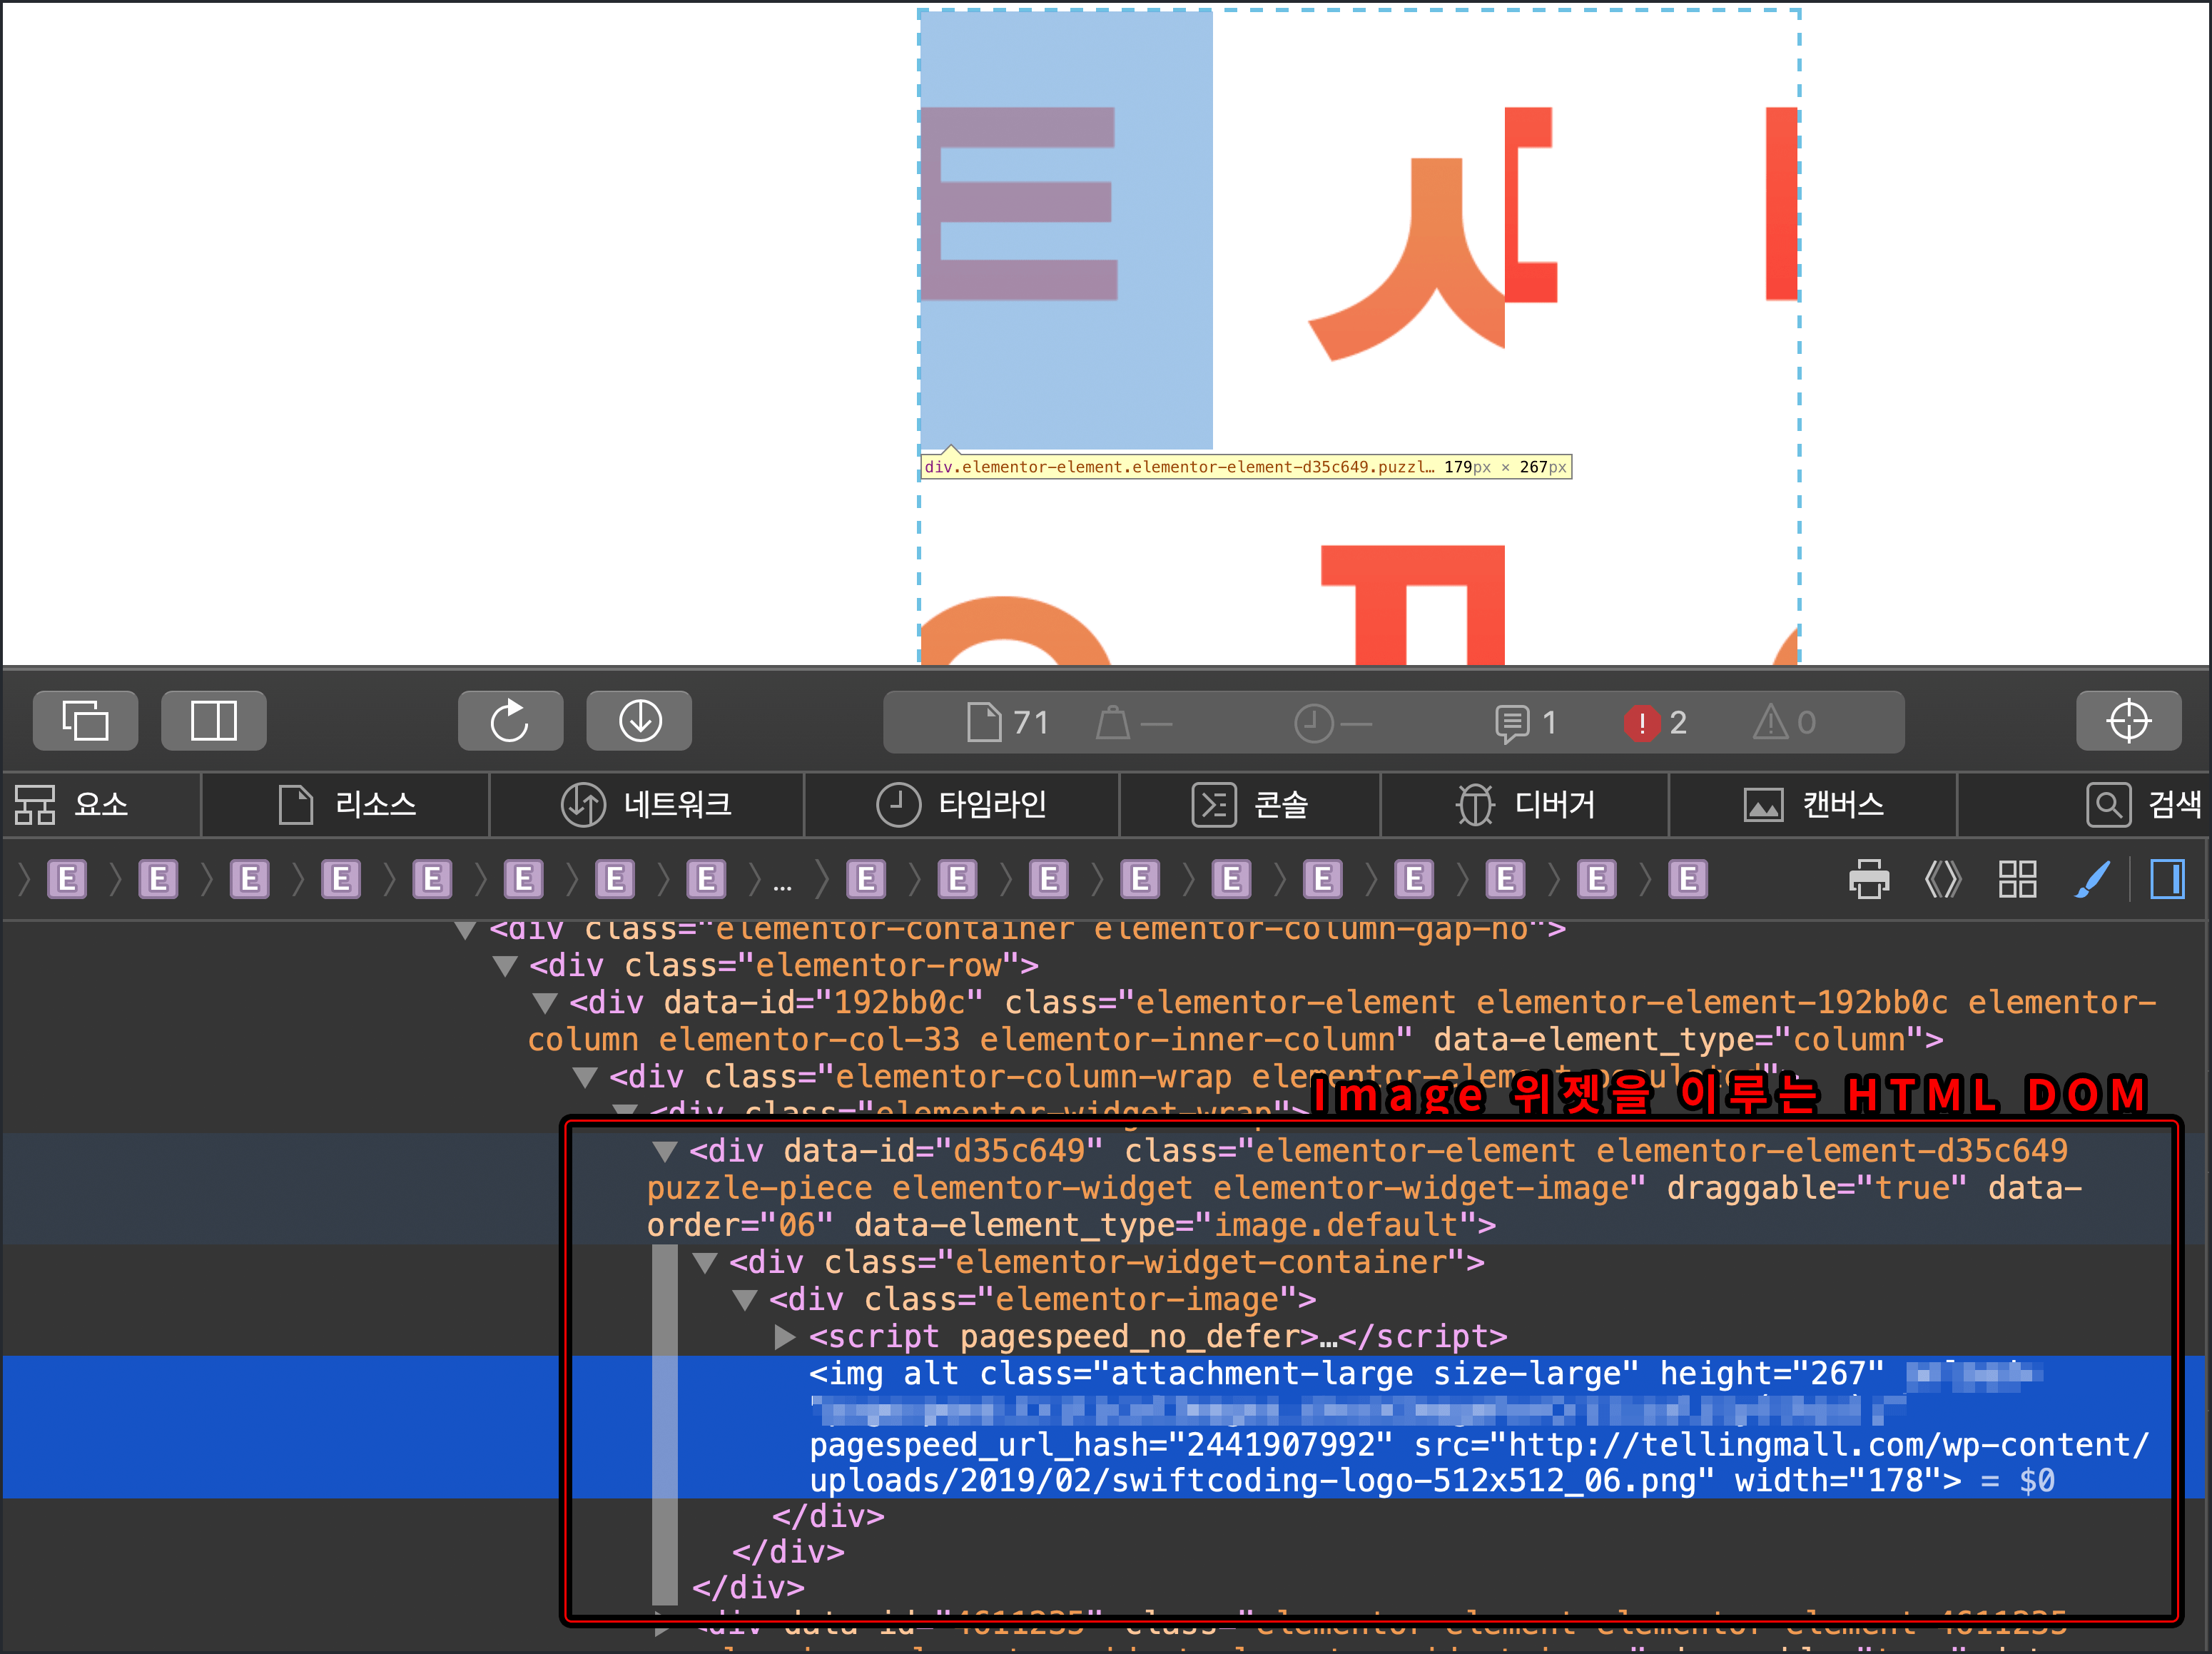Screen dimensions: 2212x1654
Task: Switch to the 네트워크 tab
Action: pos(647,805)
